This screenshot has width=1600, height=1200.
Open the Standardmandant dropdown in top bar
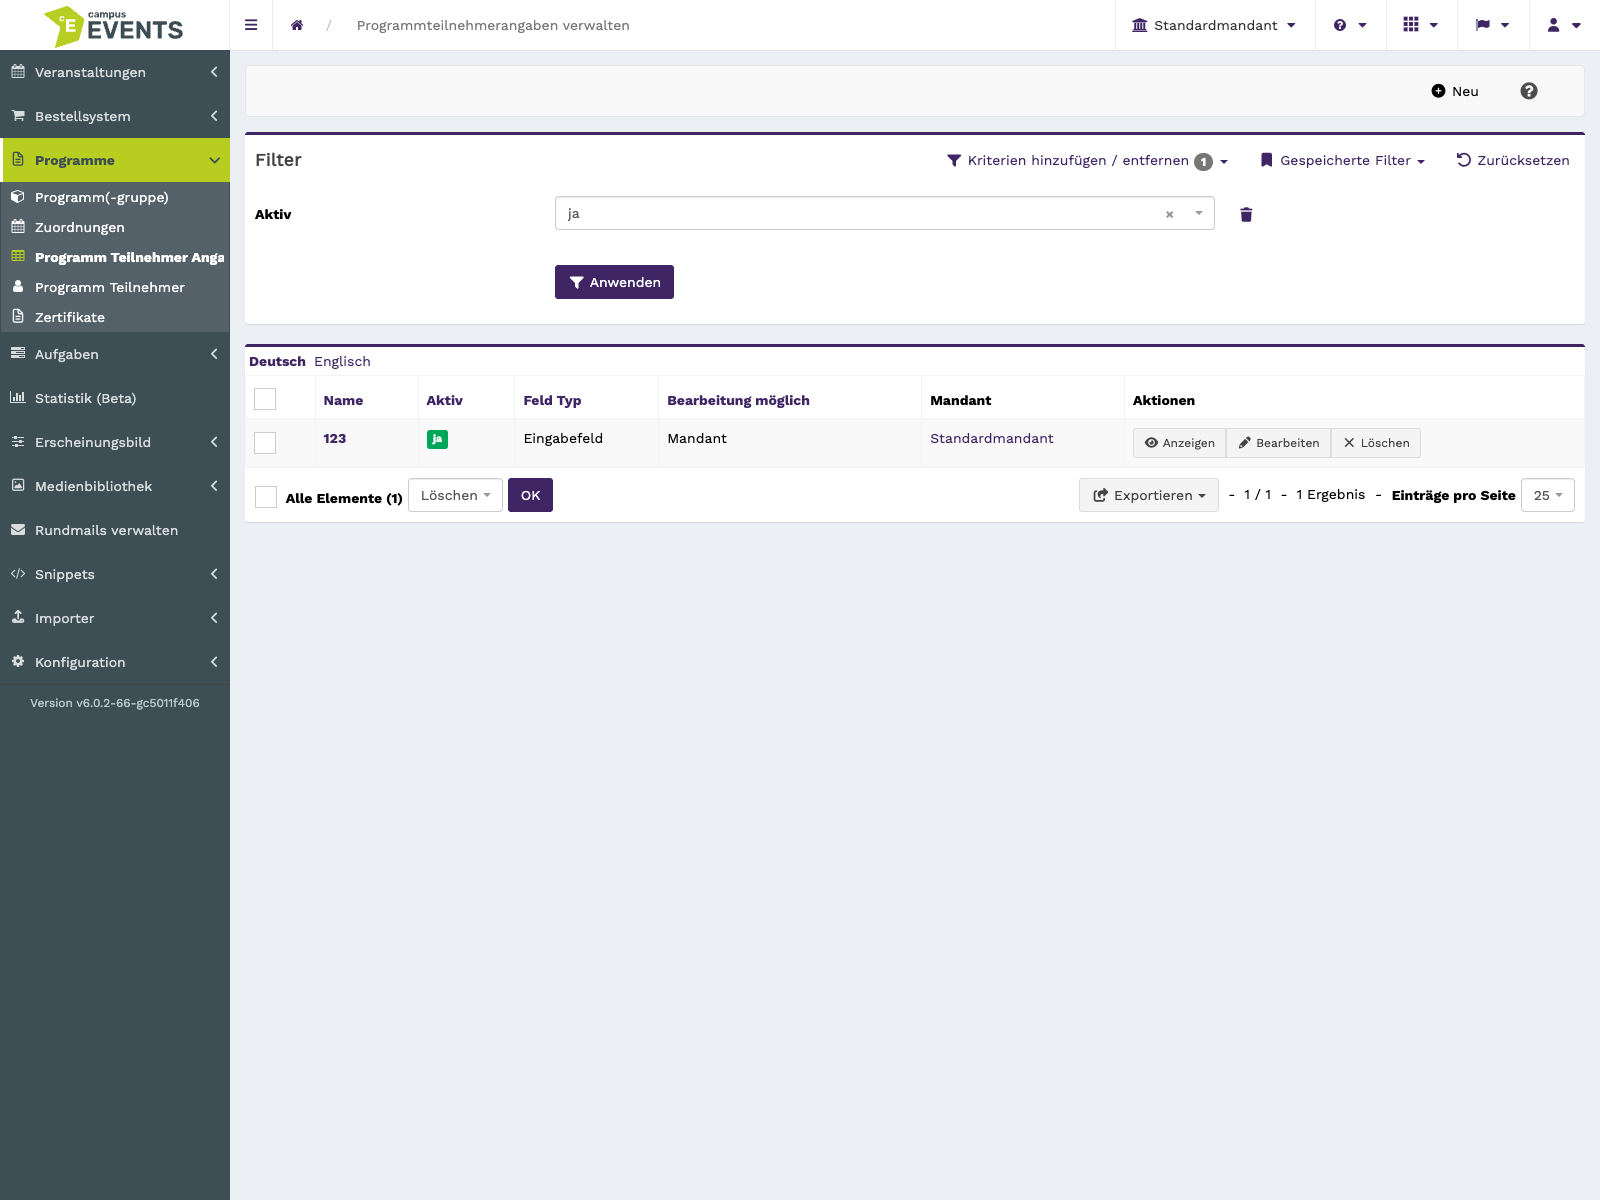[1214, 25]
